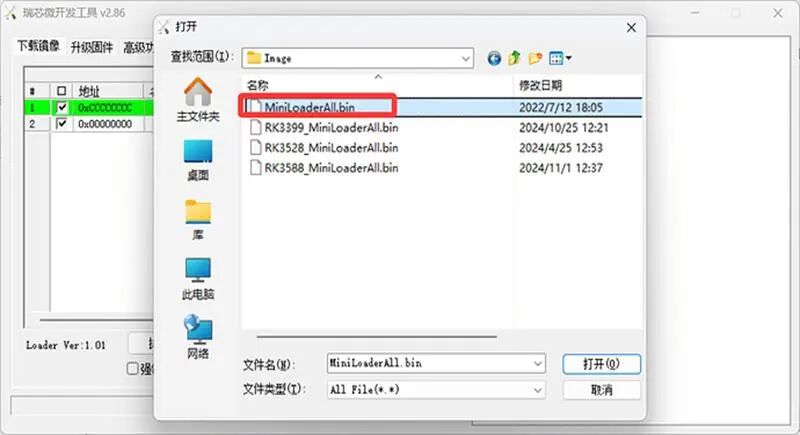Screen dimensions: 800x435
Task: Toggle checkbox for row 2 address 0x00000000
Action: pos(62,124)
